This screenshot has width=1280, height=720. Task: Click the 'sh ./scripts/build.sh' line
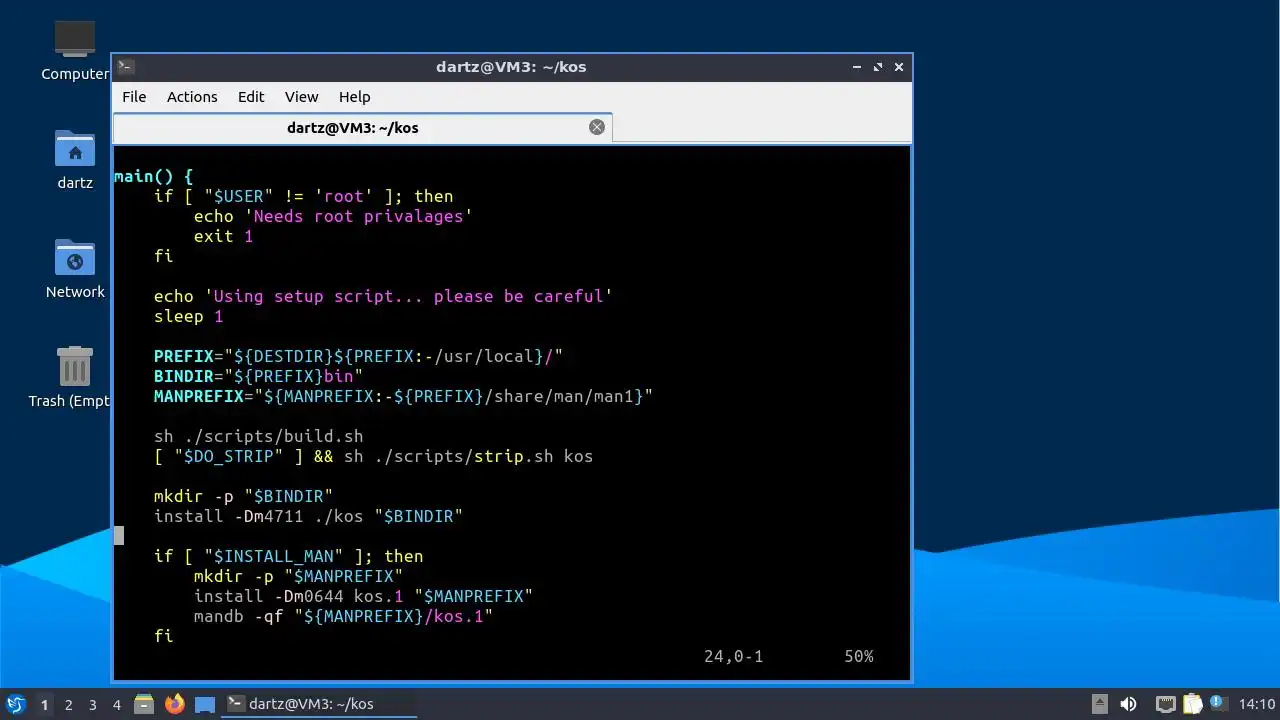click(259, 436)
